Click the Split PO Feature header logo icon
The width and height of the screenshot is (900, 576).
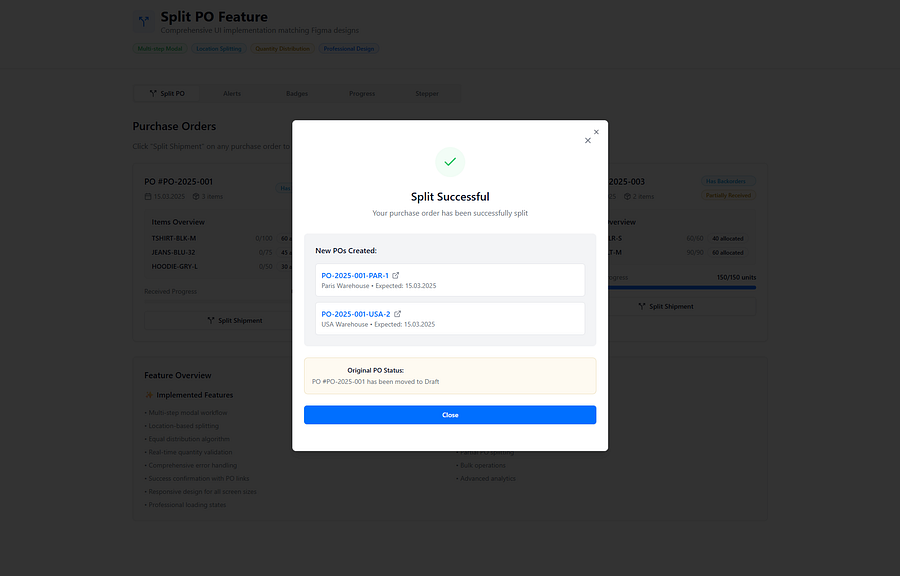click(143, 22)
